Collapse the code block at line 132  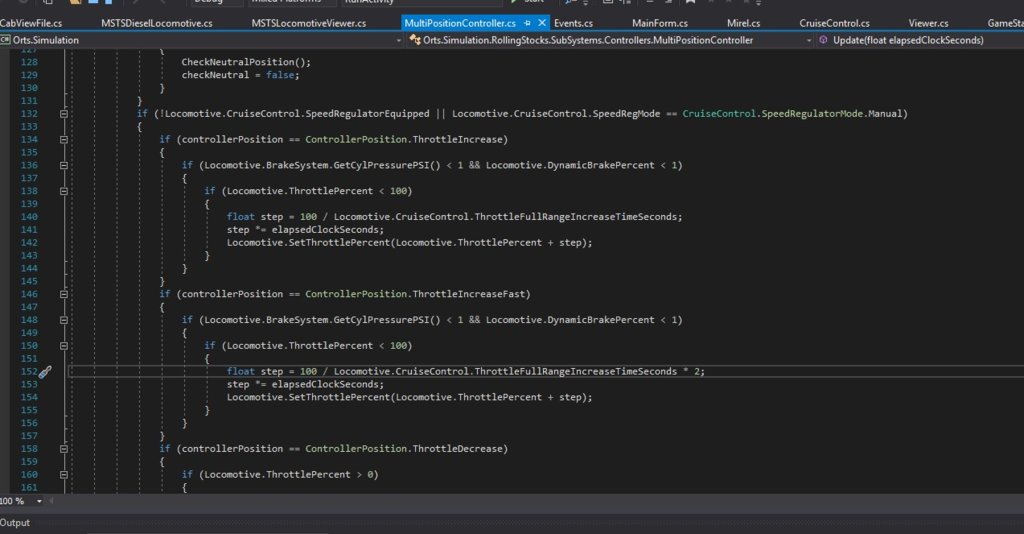pos(64,114)
